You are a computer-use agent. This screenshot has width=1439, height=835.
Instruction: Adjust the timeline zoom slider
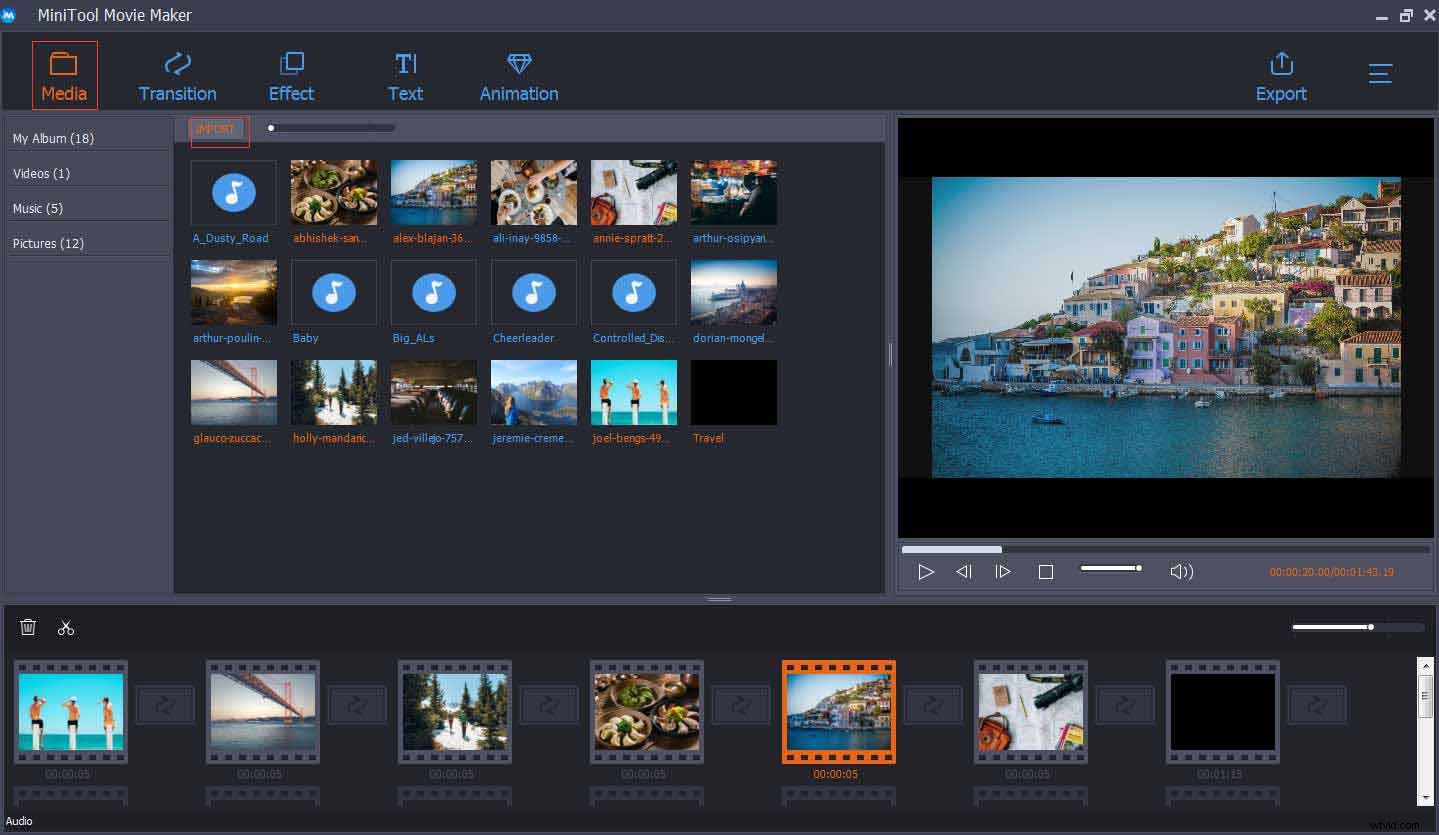point(1370,627)
